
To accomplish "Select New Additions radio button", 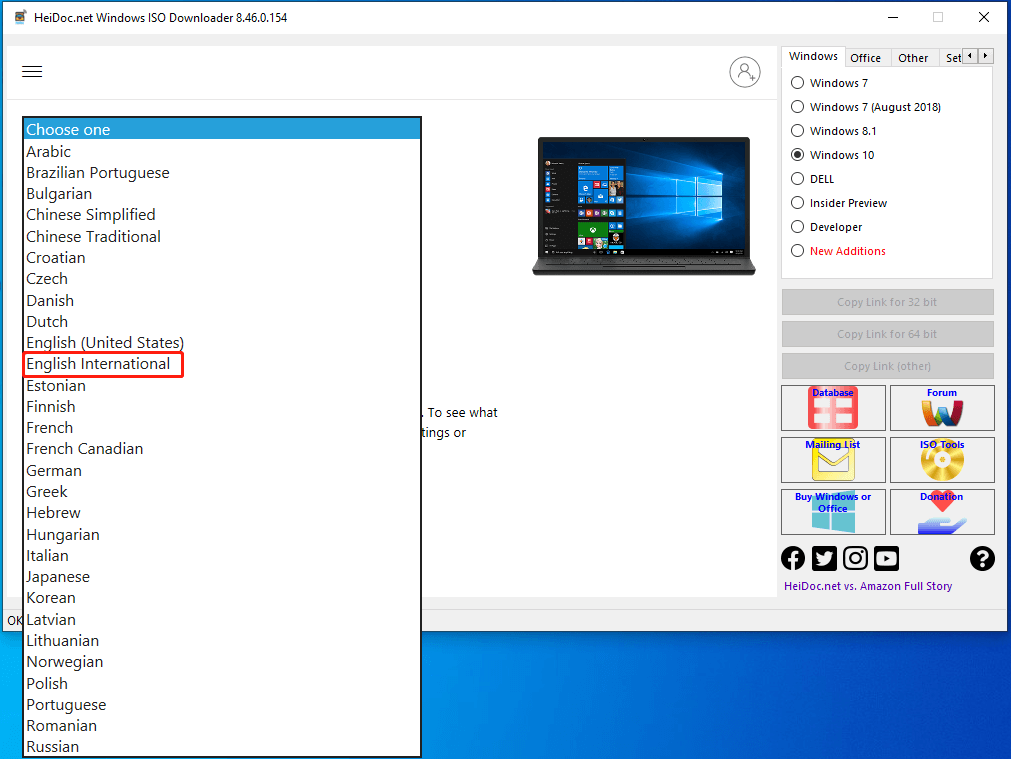I will pos(798,251).
